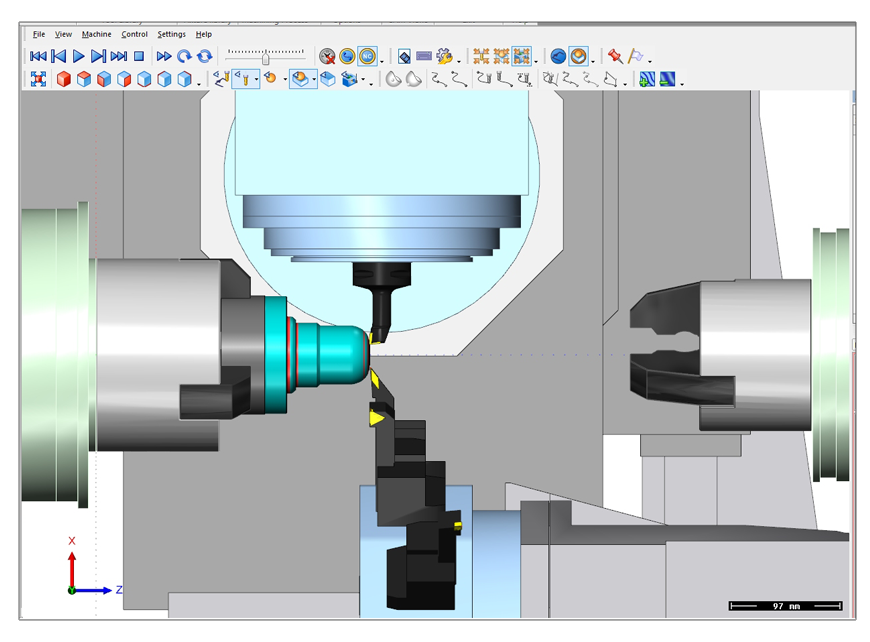
Task: Click the flag marker icon
Action: point(636,57)
